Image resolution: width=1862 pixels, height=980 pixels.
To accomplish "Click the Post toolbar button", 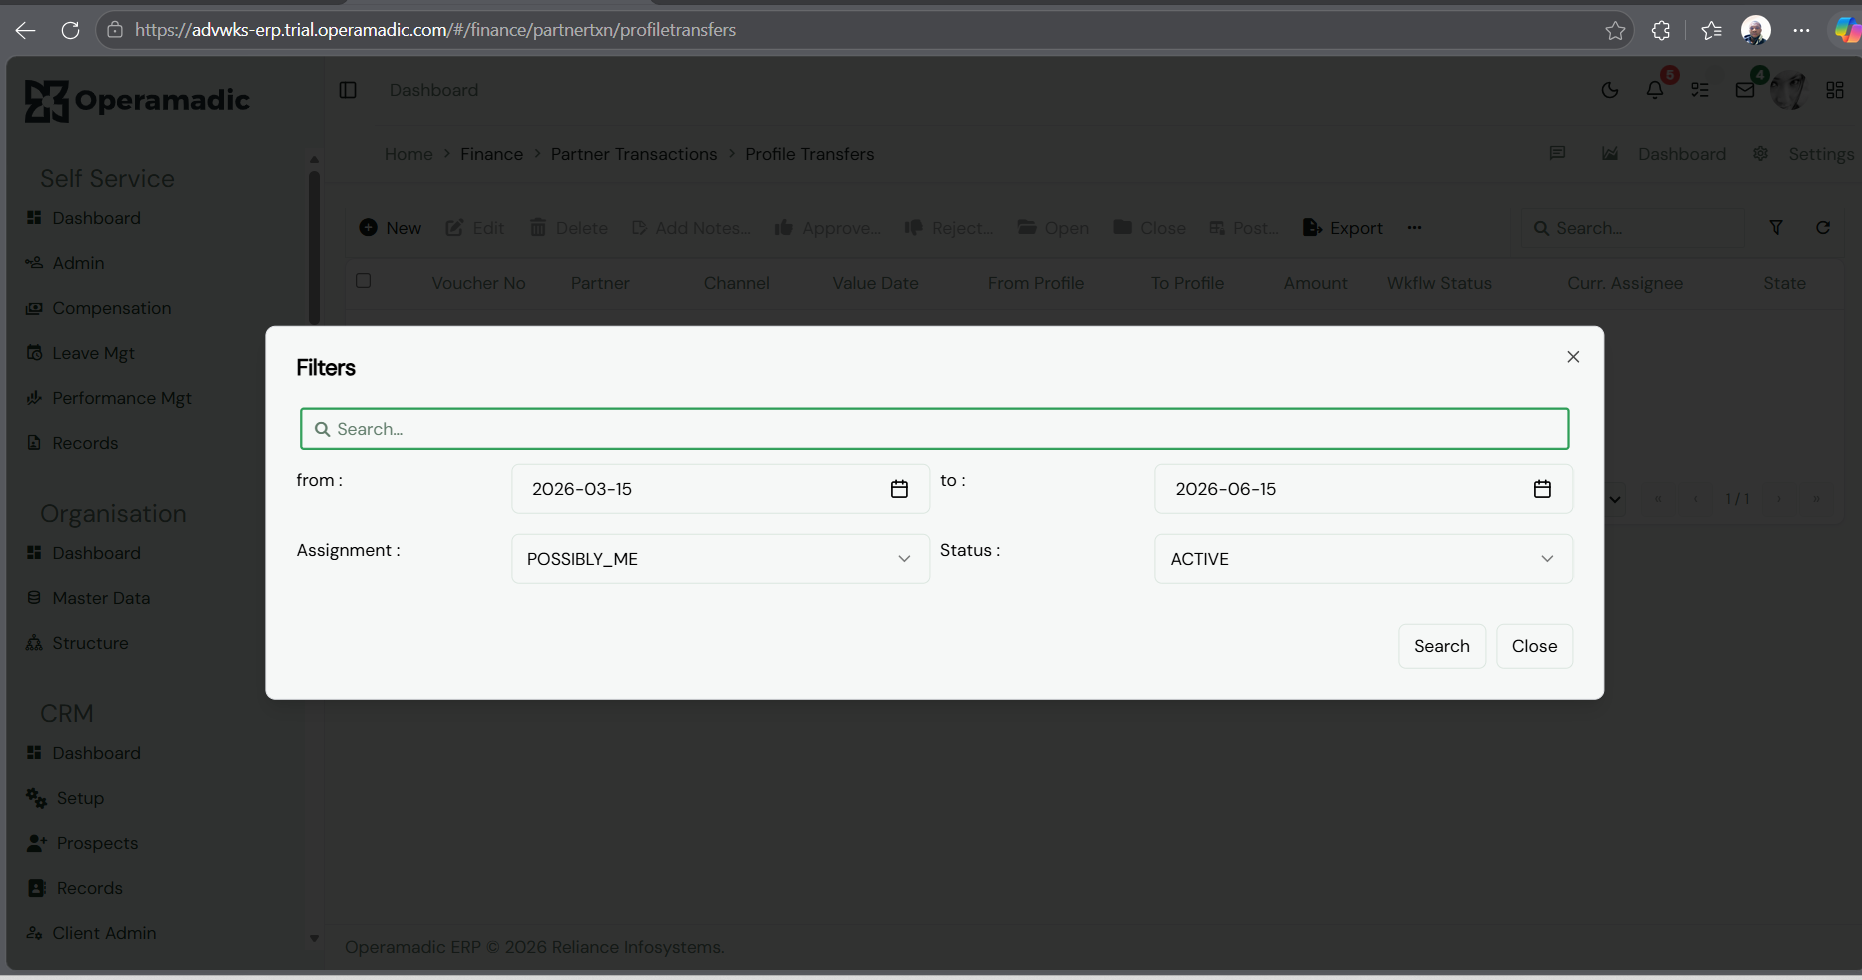I will (x=1244, y=228).
